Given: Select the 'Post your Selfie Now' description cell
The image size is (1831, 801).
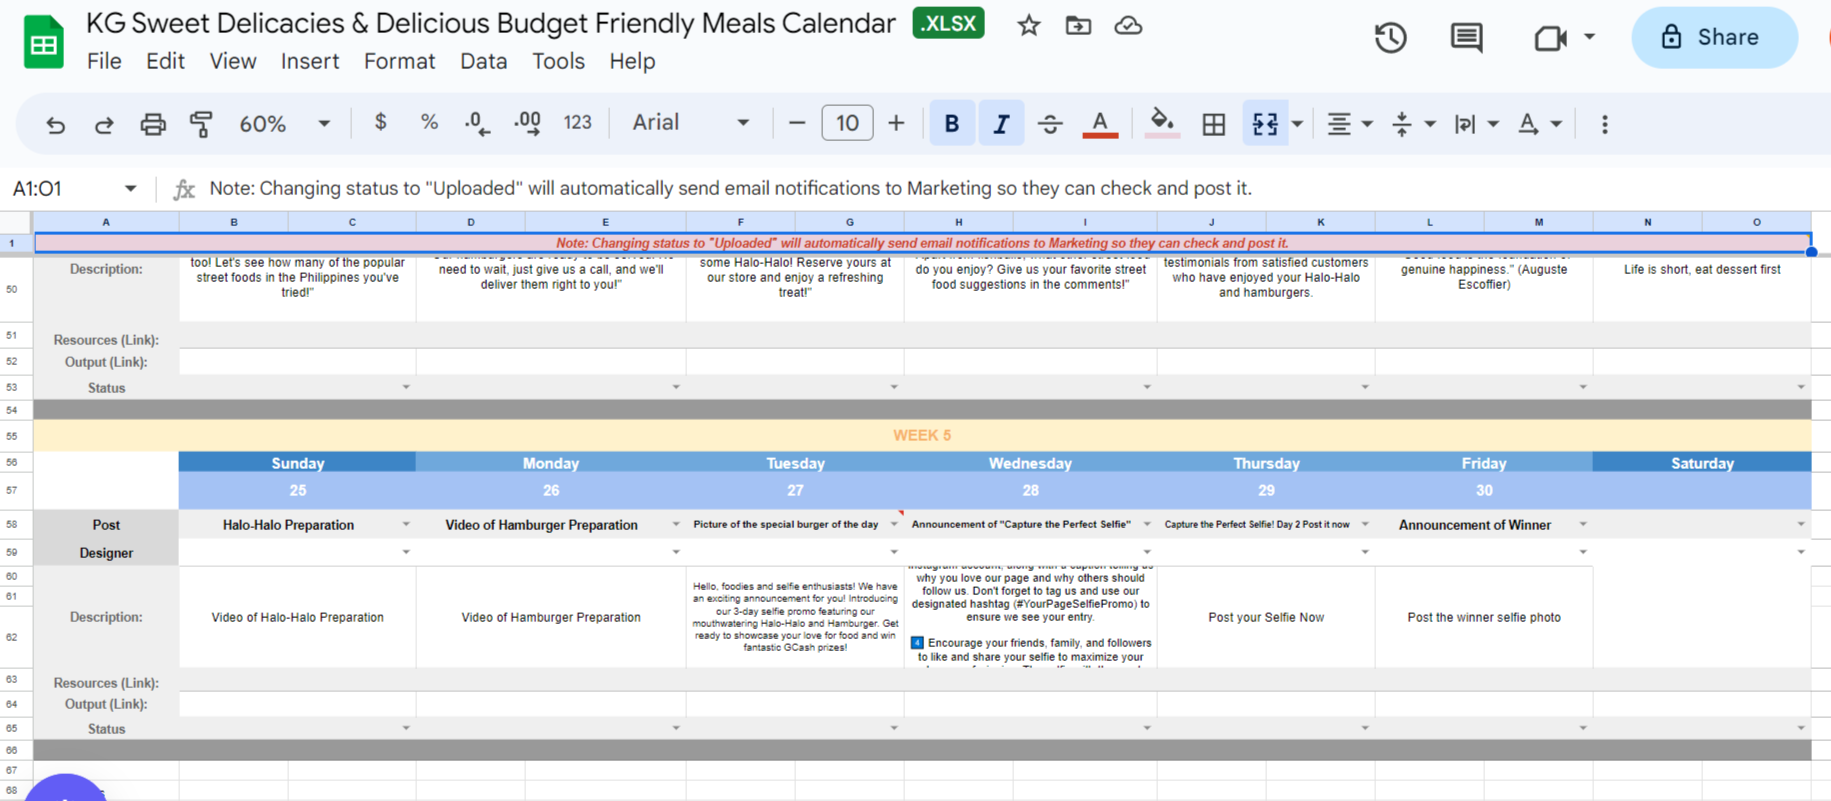Looking at the screenshot, I should tap(1266, 617).
